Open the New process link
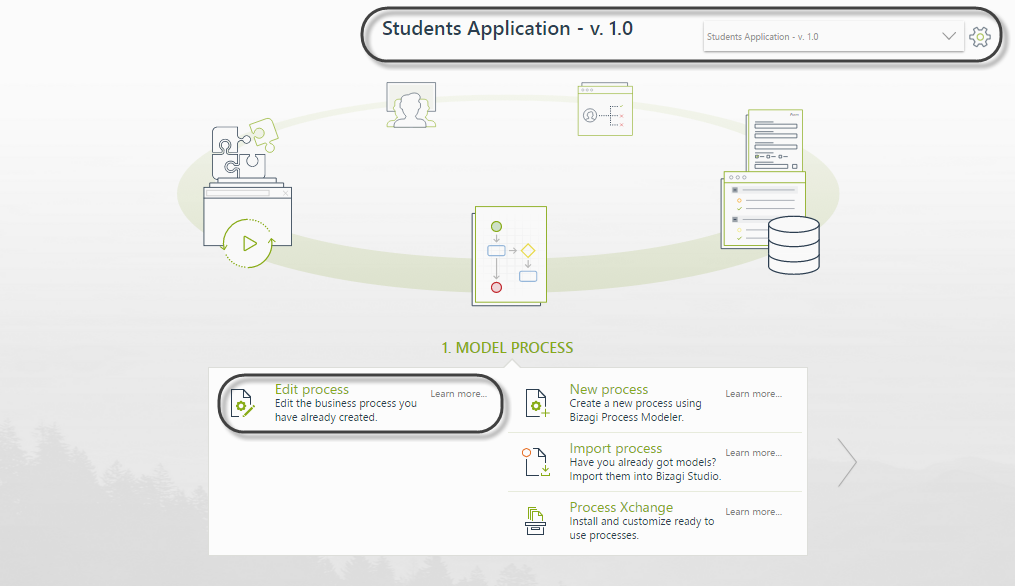 [x=608, y=389]
